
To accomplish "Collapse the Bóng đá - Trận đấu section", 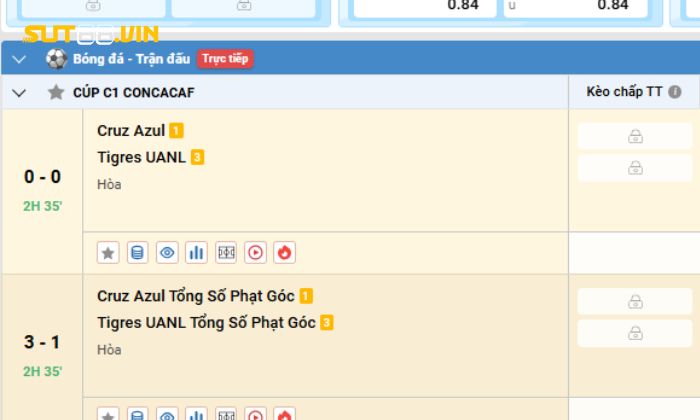I will (19, 59).
